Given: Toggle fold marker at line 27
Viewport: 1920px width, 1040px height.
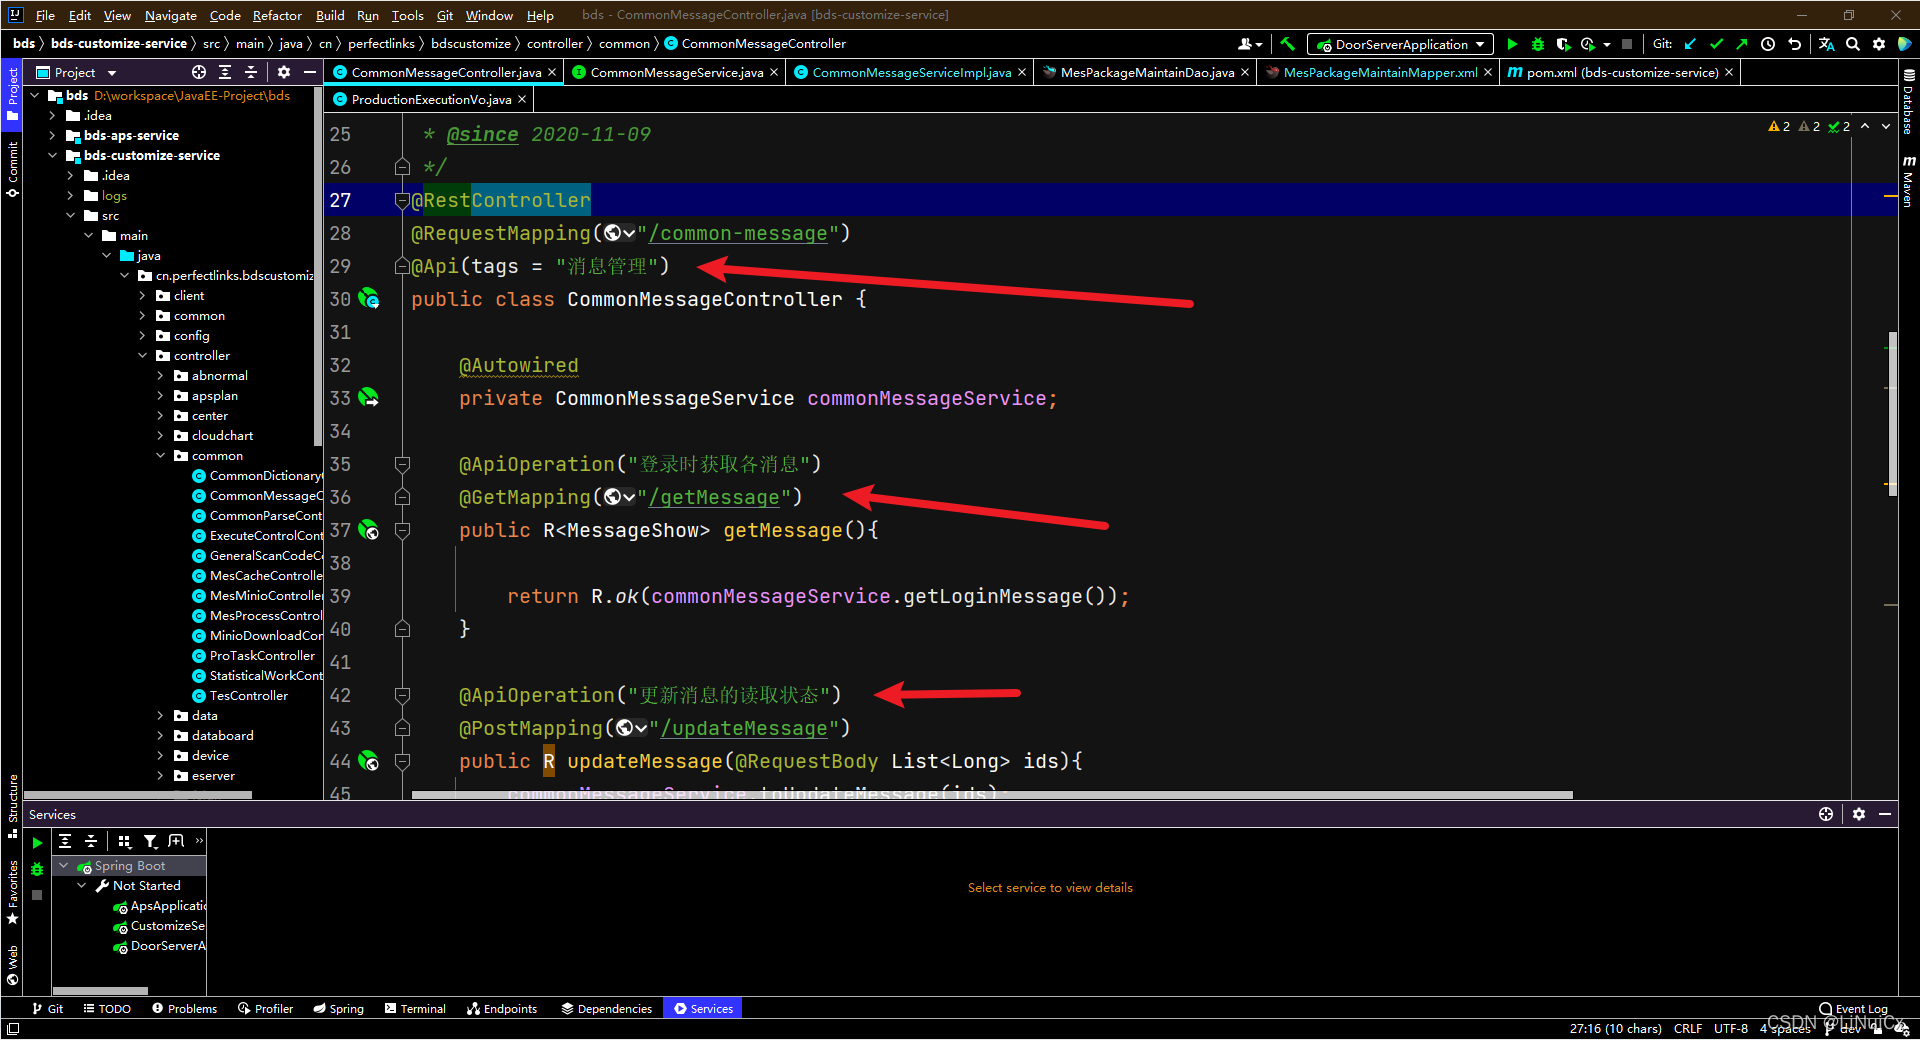Looking at the screenshot, I should [402, 201].
